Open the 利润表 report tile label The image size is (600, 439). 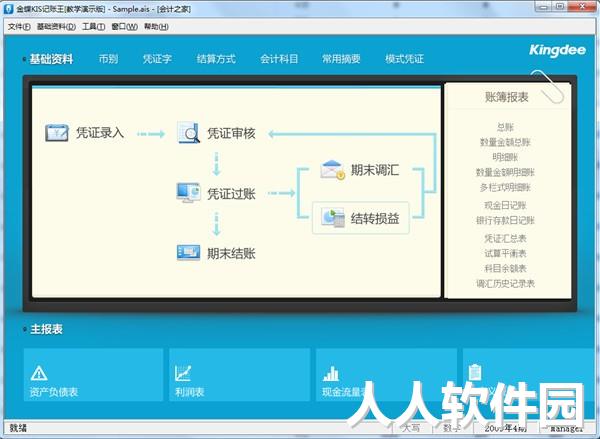(x=189, y=392)
